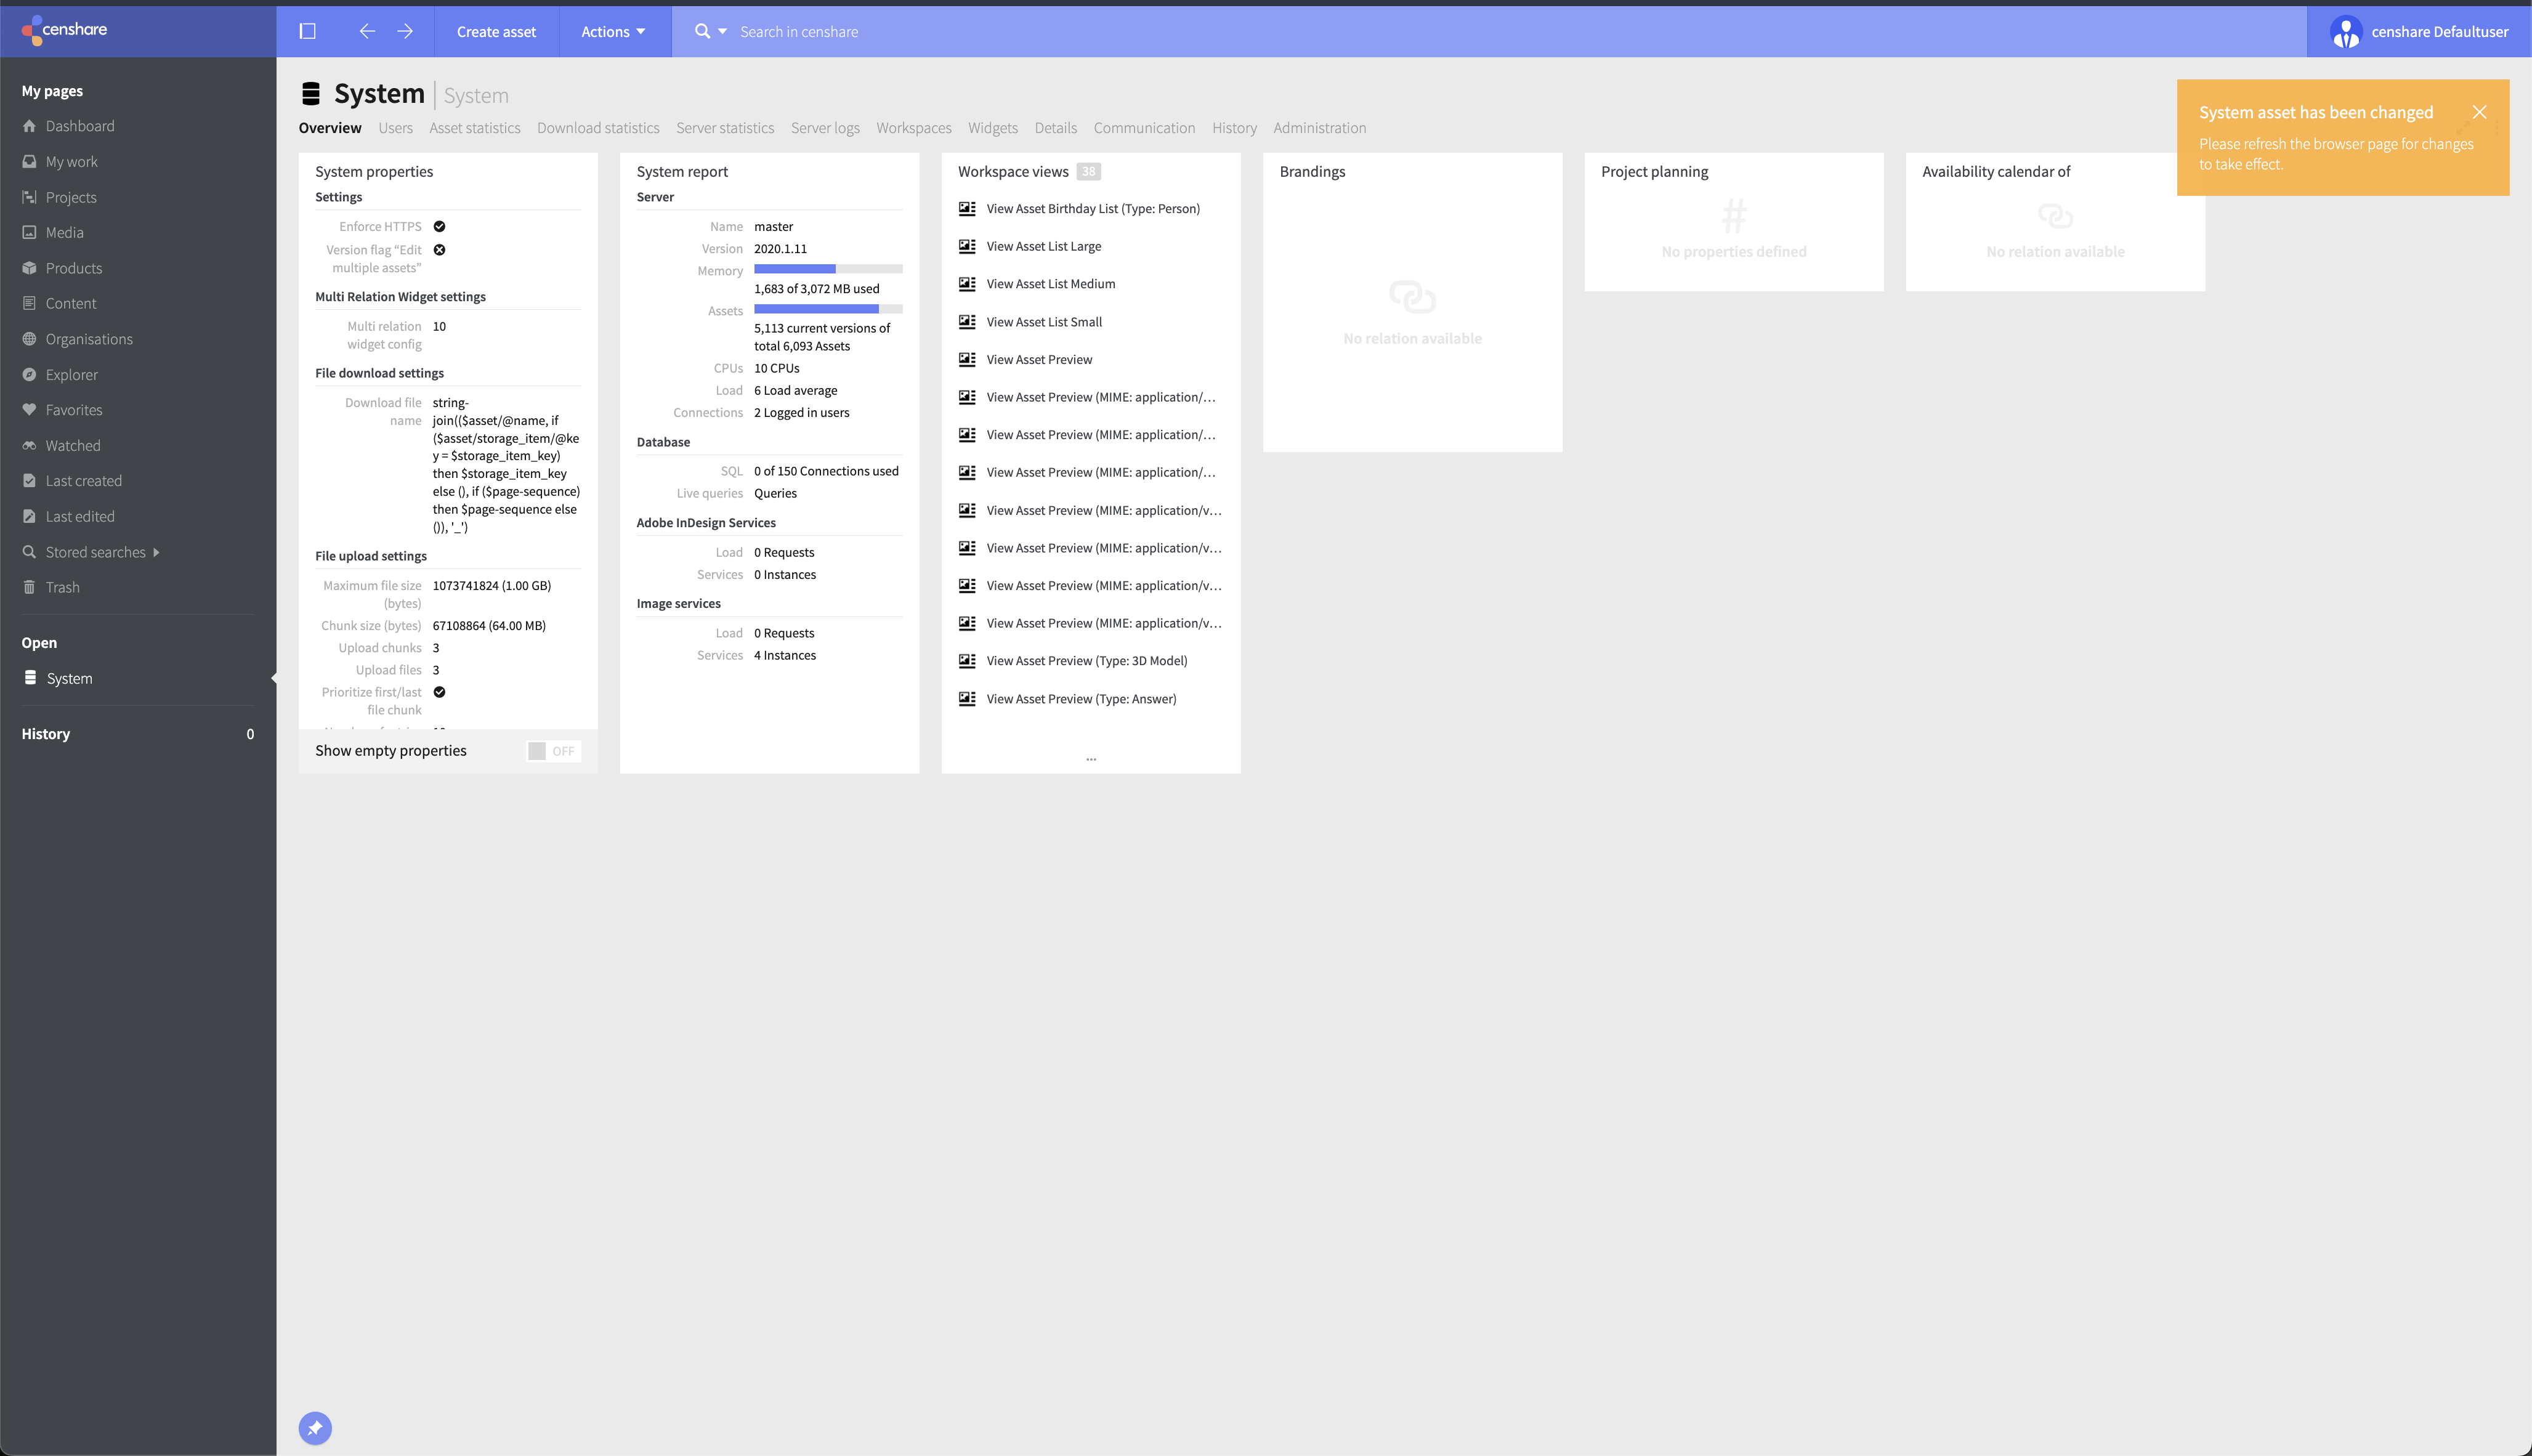Click the Memory usage progress bar
Image resolution: width=2532 pixels, height=1456 pixels.
828,269
